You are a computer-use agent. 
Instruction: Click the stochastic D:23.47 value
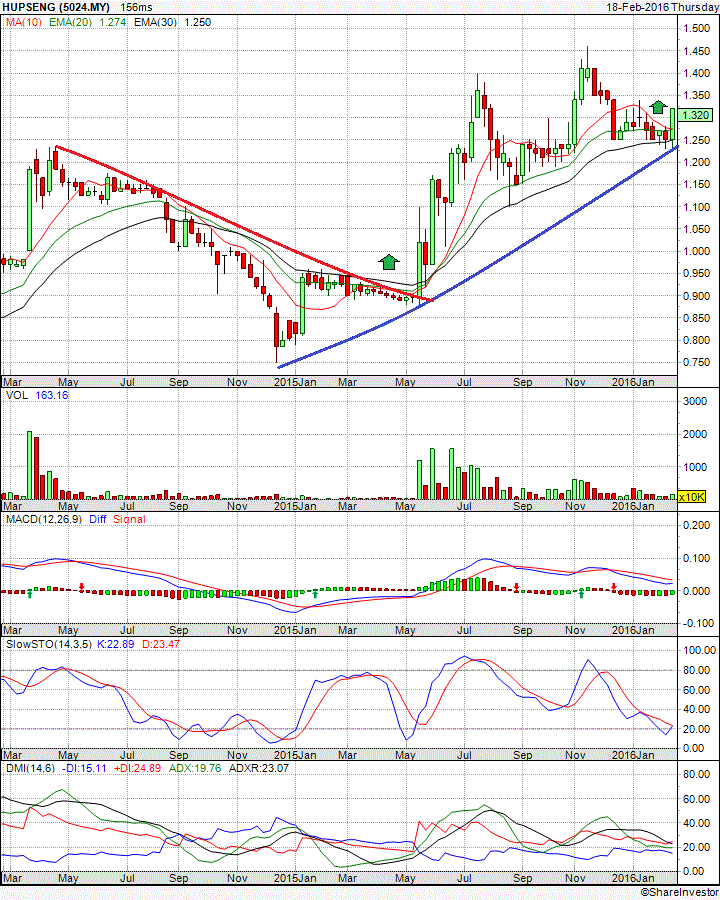[161, 644]
